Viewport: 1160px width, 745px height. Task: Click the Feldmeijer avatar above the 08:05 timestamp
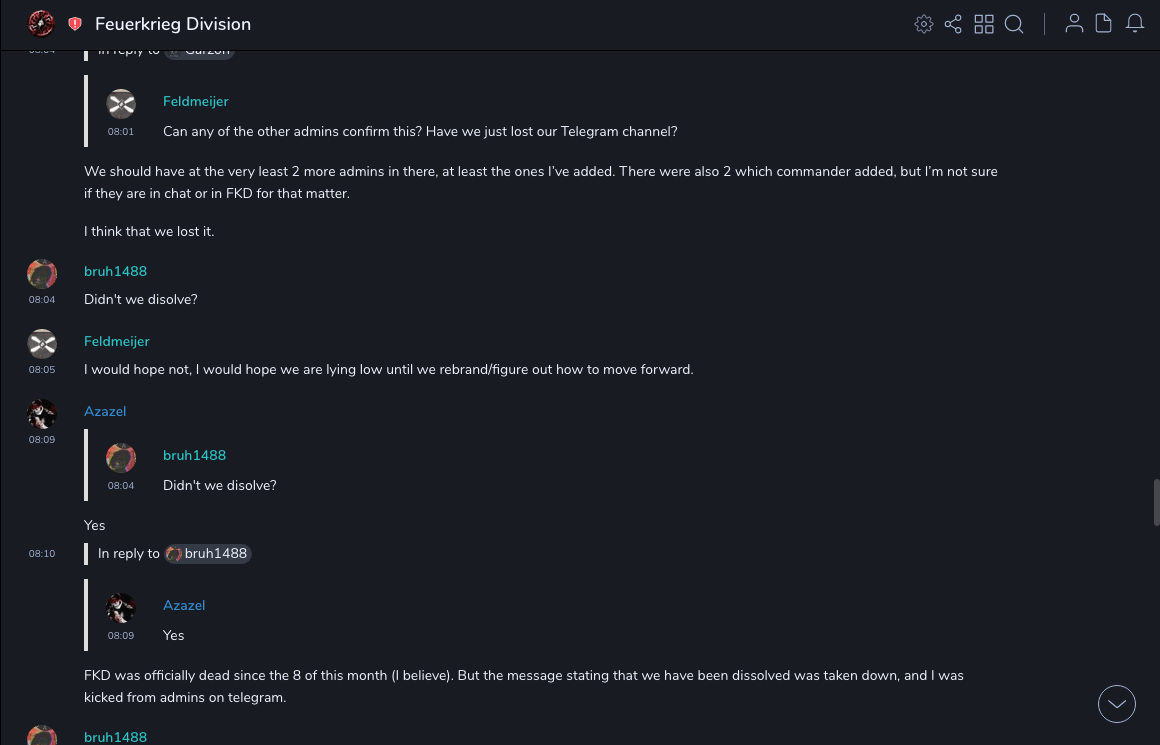(42, 343)
